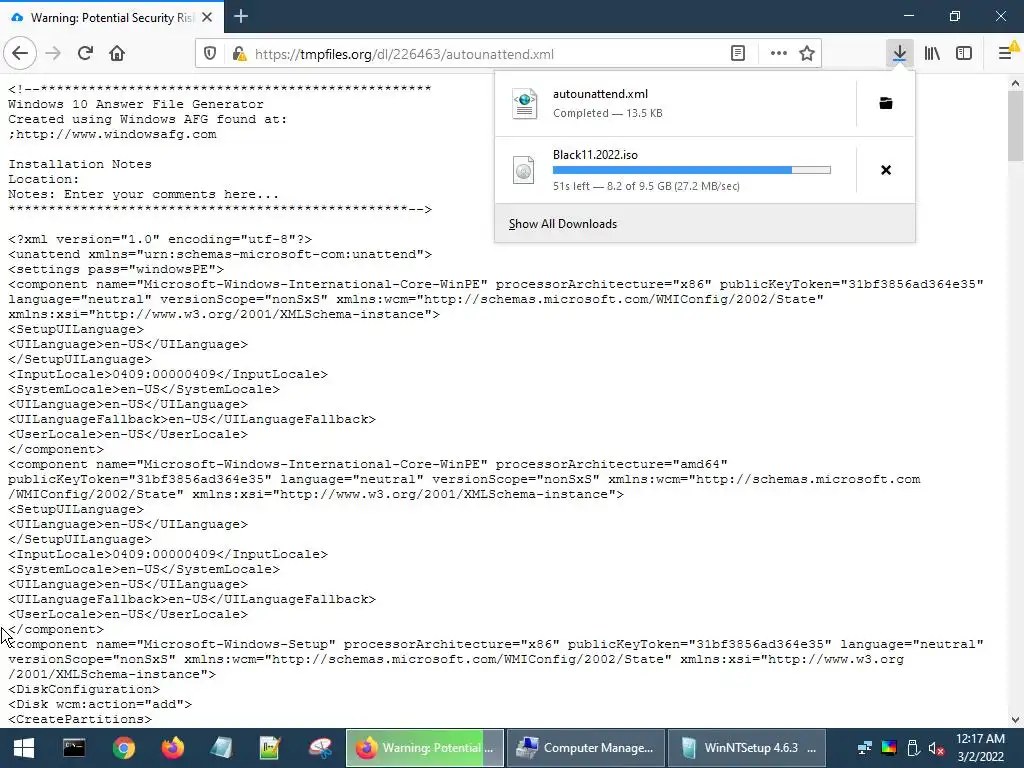Open folder containing autounattend.xml

[886, 103]
